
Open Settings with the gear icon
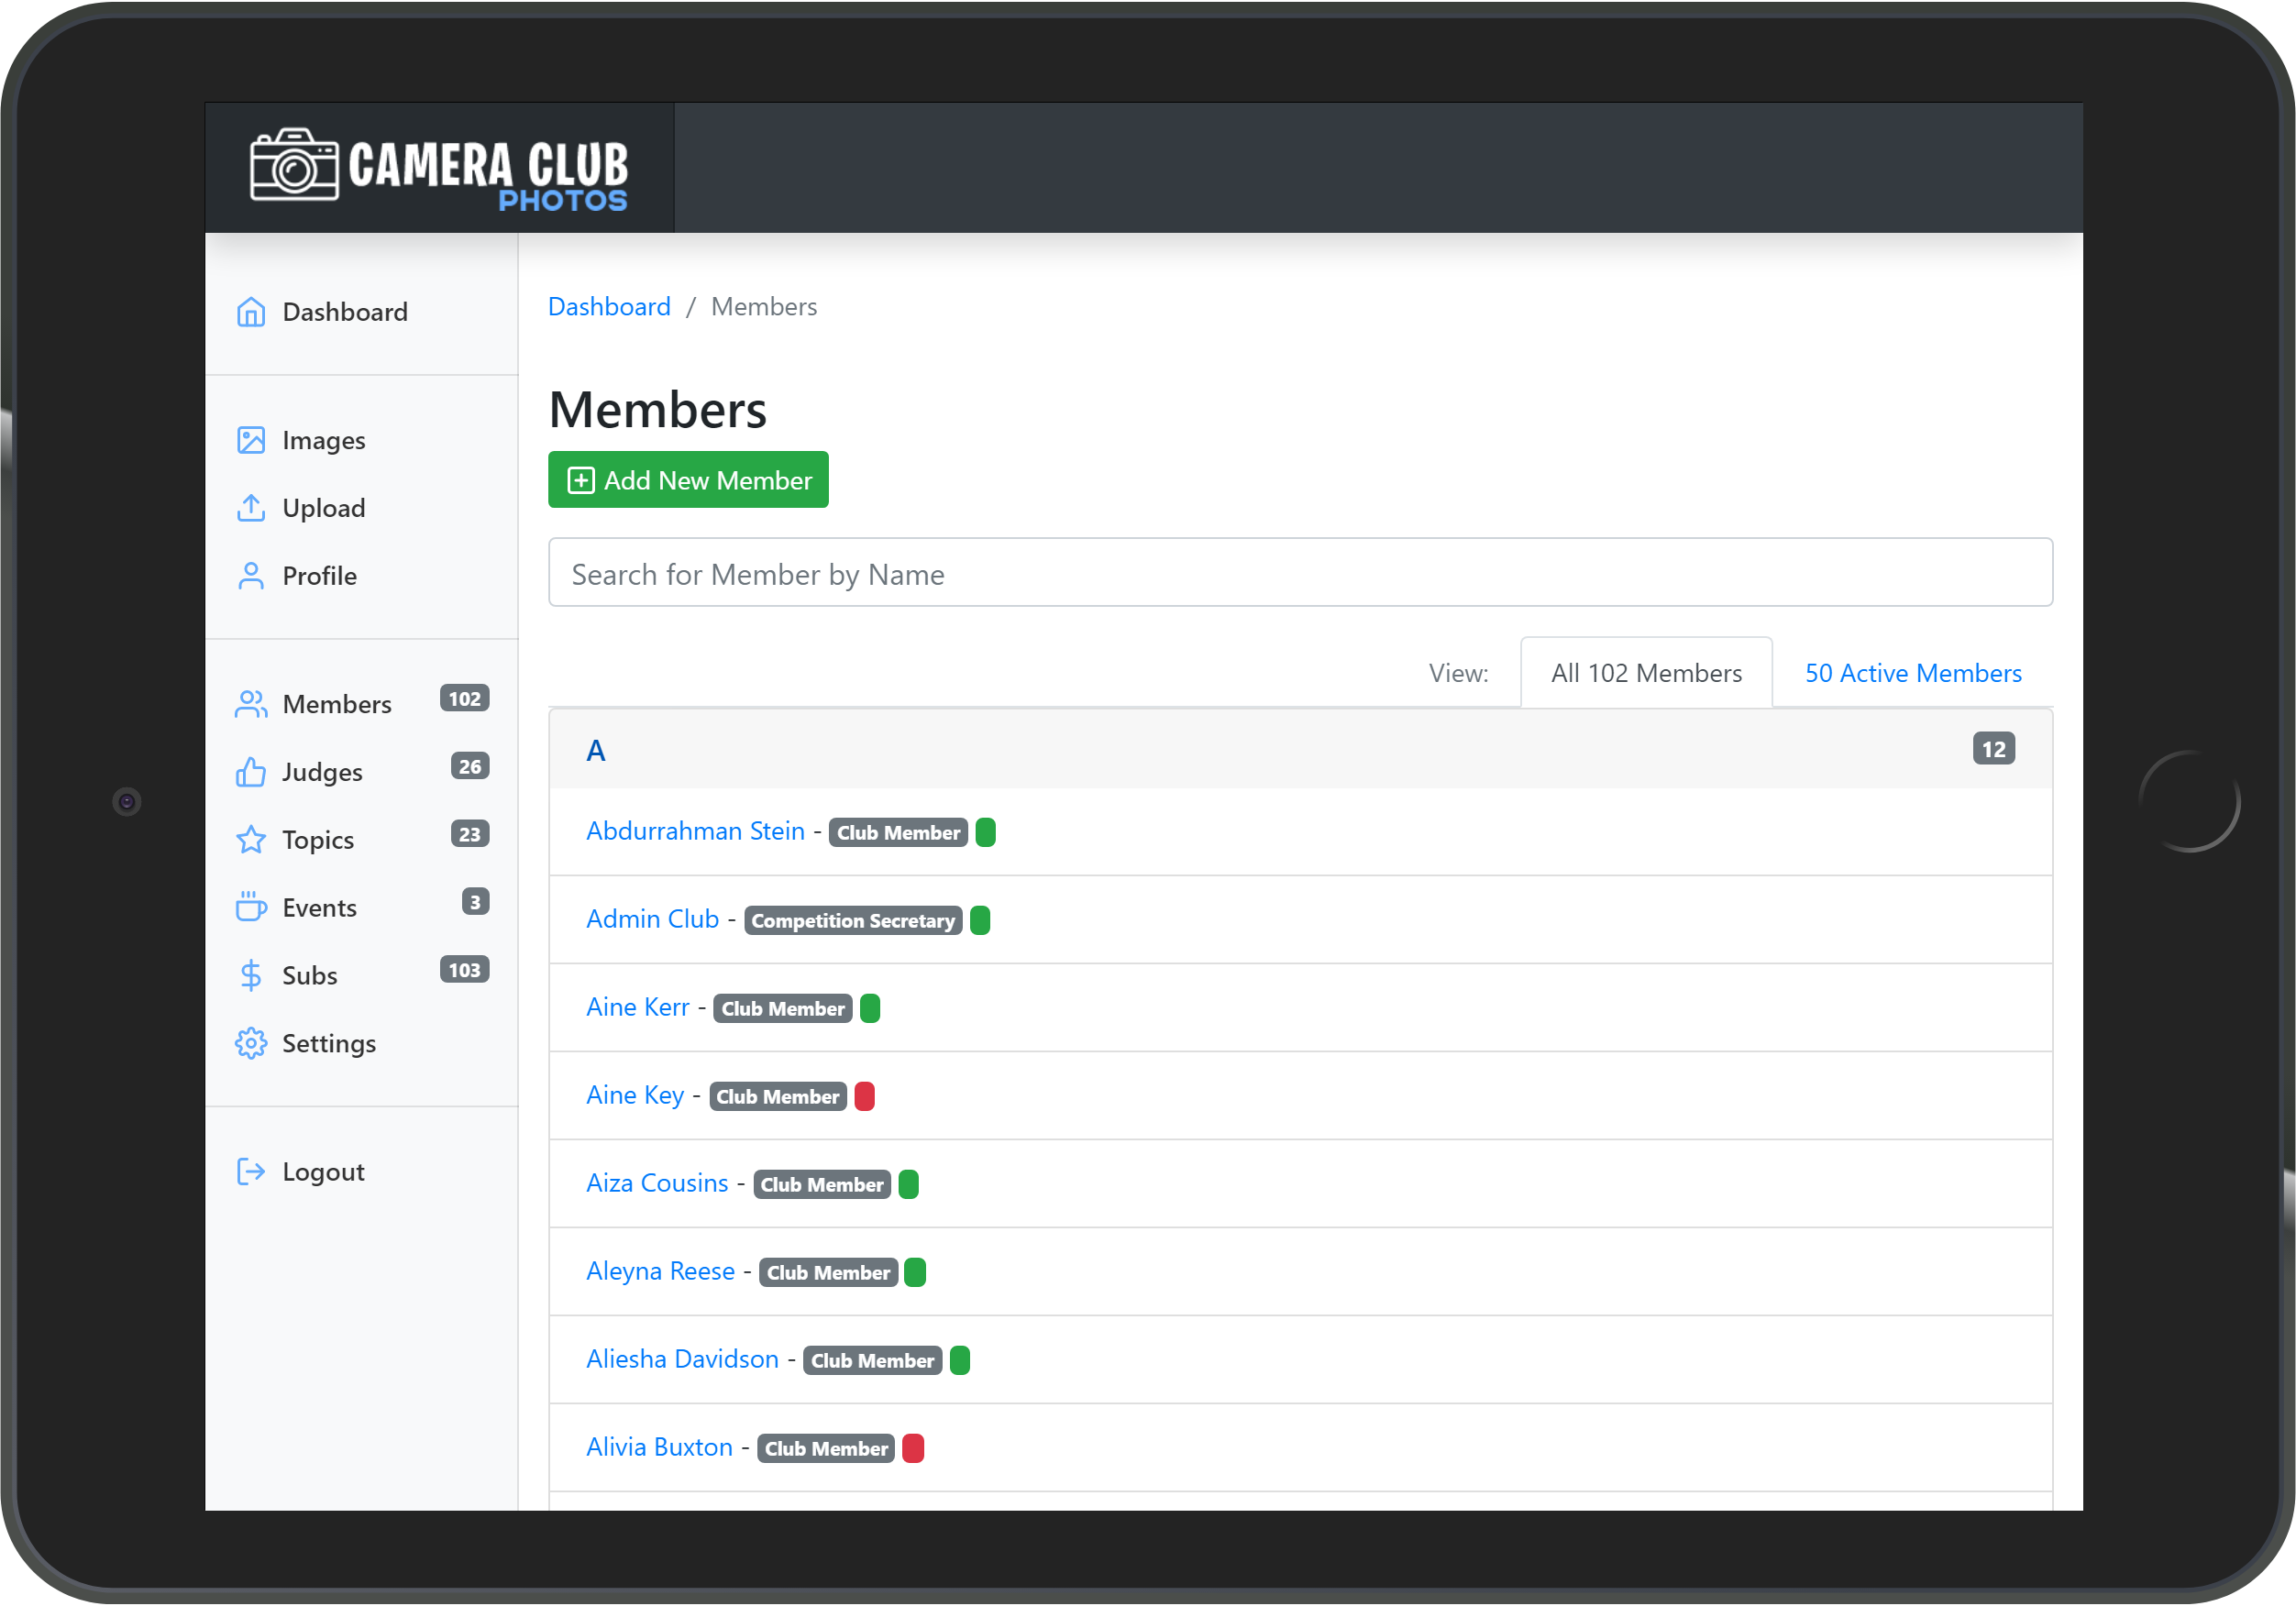click(250, 1043)
